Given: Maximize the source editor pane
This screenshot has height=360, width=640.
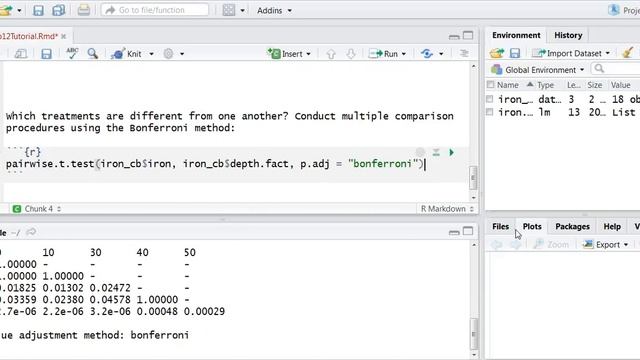Looking at the screenshot, I should coord(468,36).
